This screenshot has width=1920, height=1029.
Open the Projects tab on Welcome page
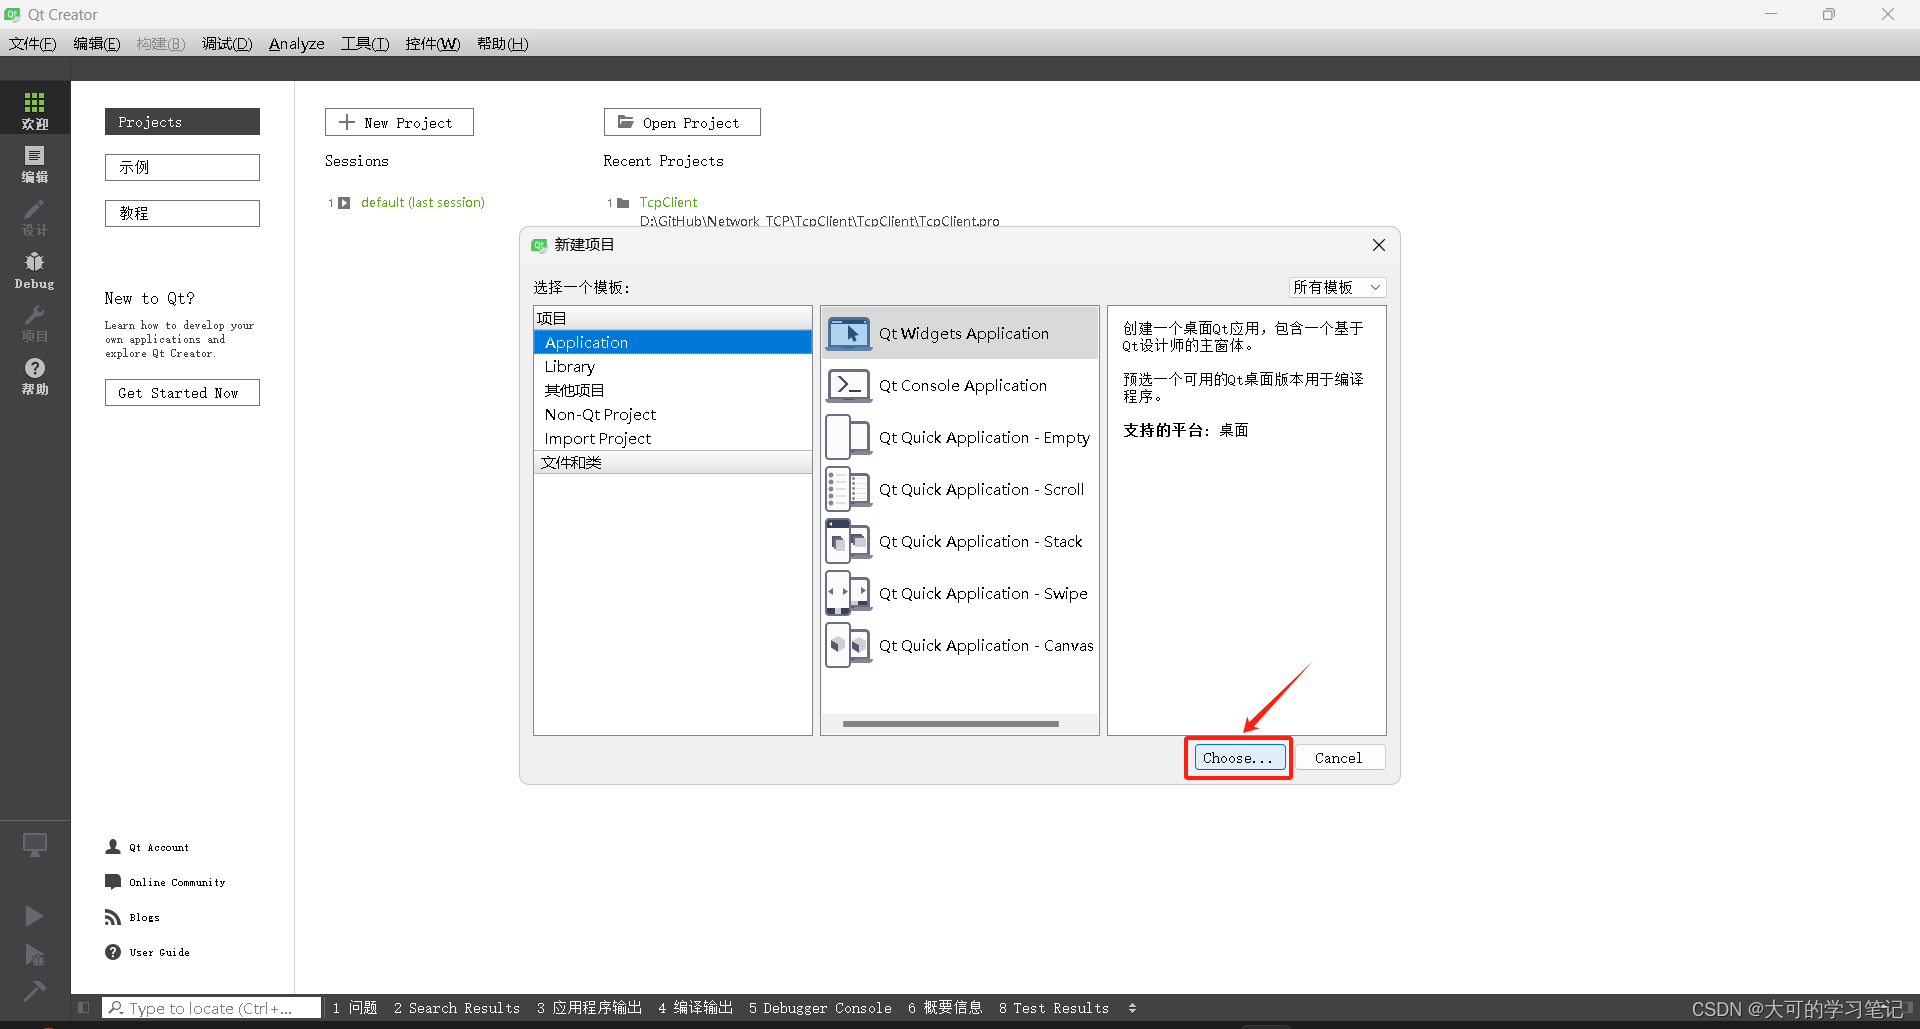182,122
